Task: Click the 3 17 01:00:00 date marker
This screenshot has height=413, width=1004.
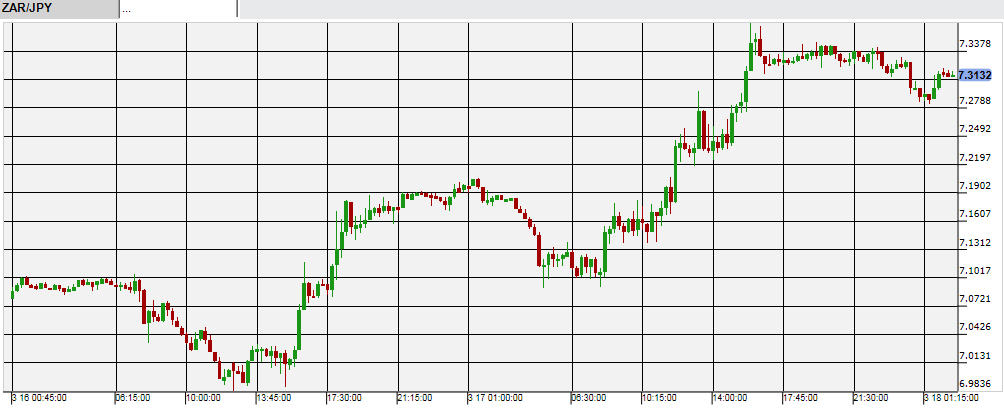Action: [496, 398]
